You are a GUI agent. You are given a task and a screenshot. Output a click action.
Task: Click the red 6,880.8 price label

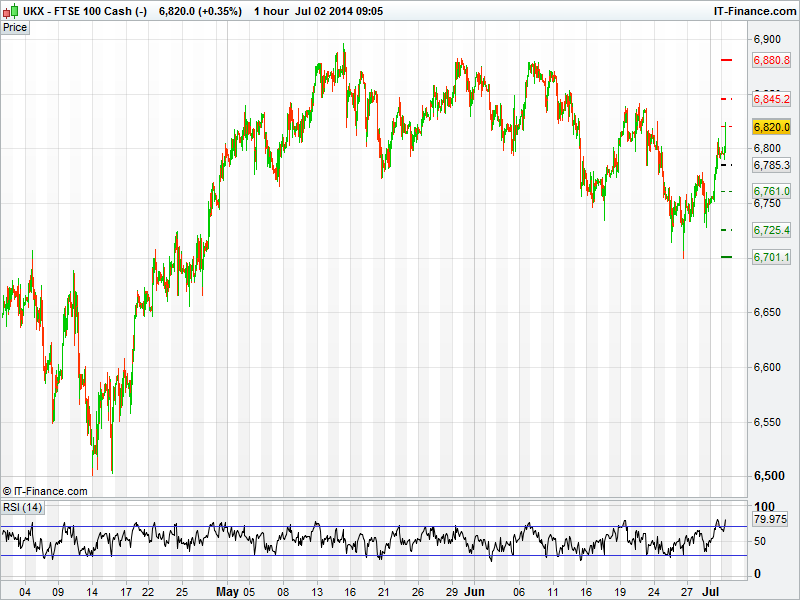771,60
